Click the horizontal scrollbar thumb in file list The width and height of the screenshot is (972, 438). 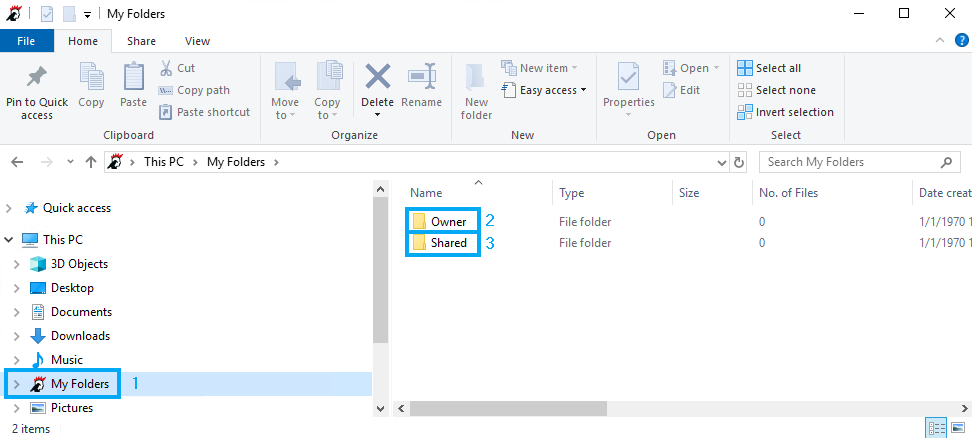(x=508, y=409)
